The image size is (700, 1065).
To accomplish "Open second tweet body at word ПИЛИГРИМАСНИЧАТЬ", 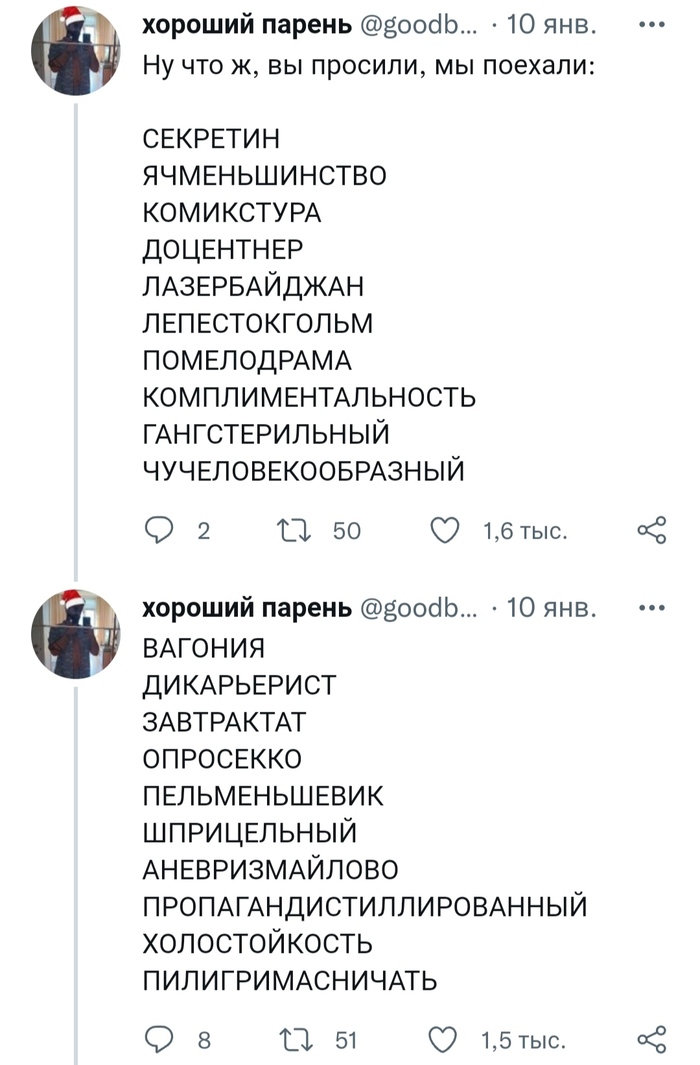I will tap(291, 979).
